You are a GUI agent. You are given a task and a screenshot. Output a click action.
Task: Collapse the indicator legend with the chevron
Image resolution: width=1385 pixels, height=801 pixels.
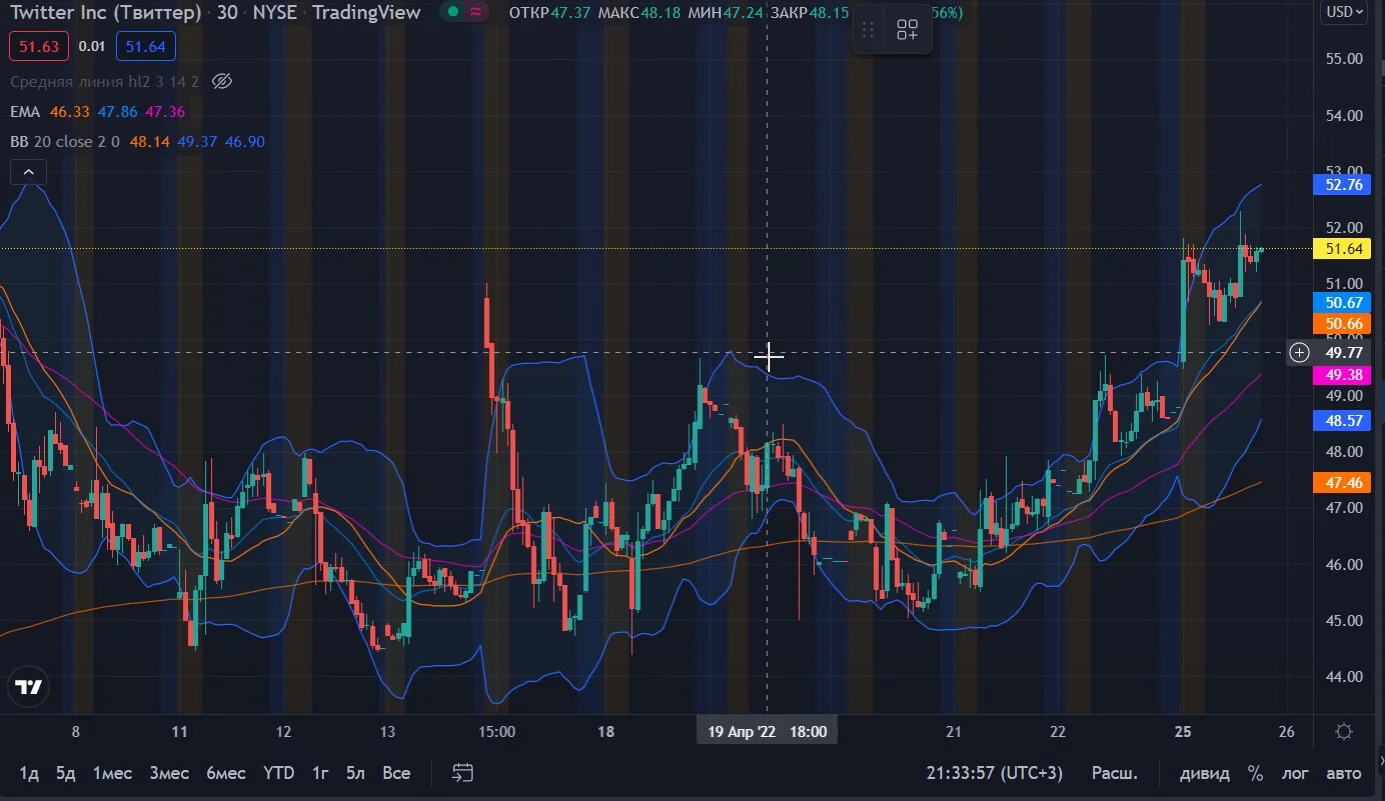[x=28, y=173]
